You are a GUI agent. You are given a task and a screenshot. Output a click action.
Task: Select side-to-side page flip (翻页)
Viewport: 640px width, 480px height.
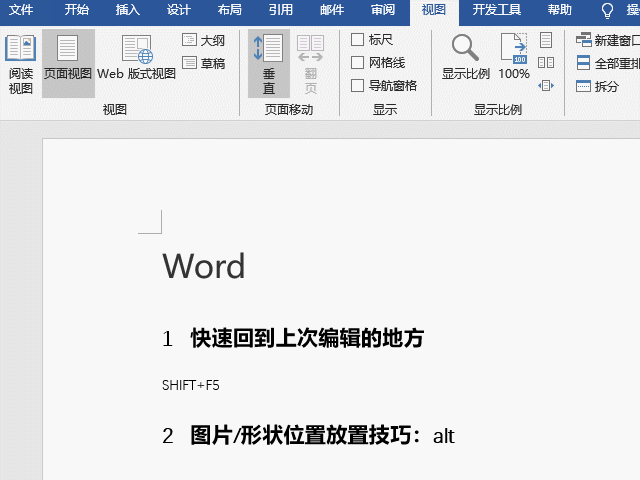pos(311,64)
